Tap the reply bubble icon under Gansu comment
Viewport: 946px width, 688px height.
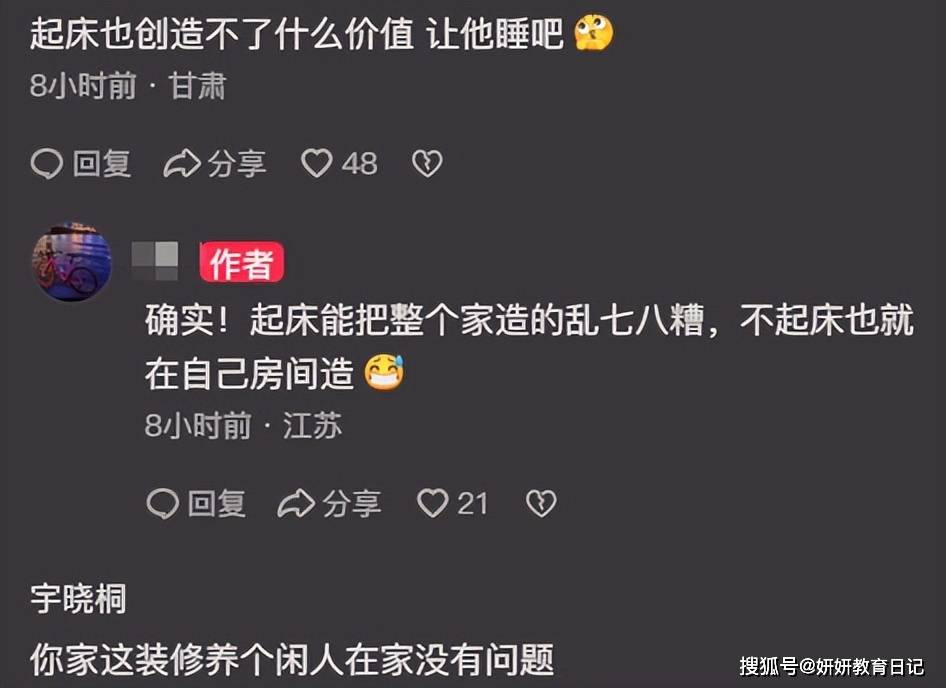[x=46, y=164]
